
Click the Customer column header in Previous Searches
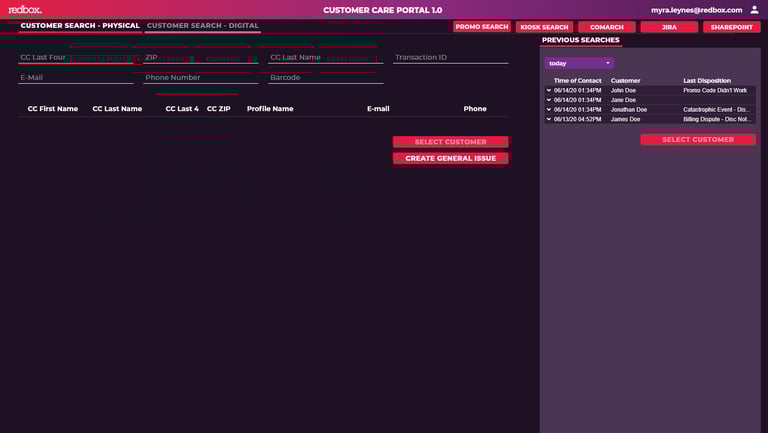625,81
